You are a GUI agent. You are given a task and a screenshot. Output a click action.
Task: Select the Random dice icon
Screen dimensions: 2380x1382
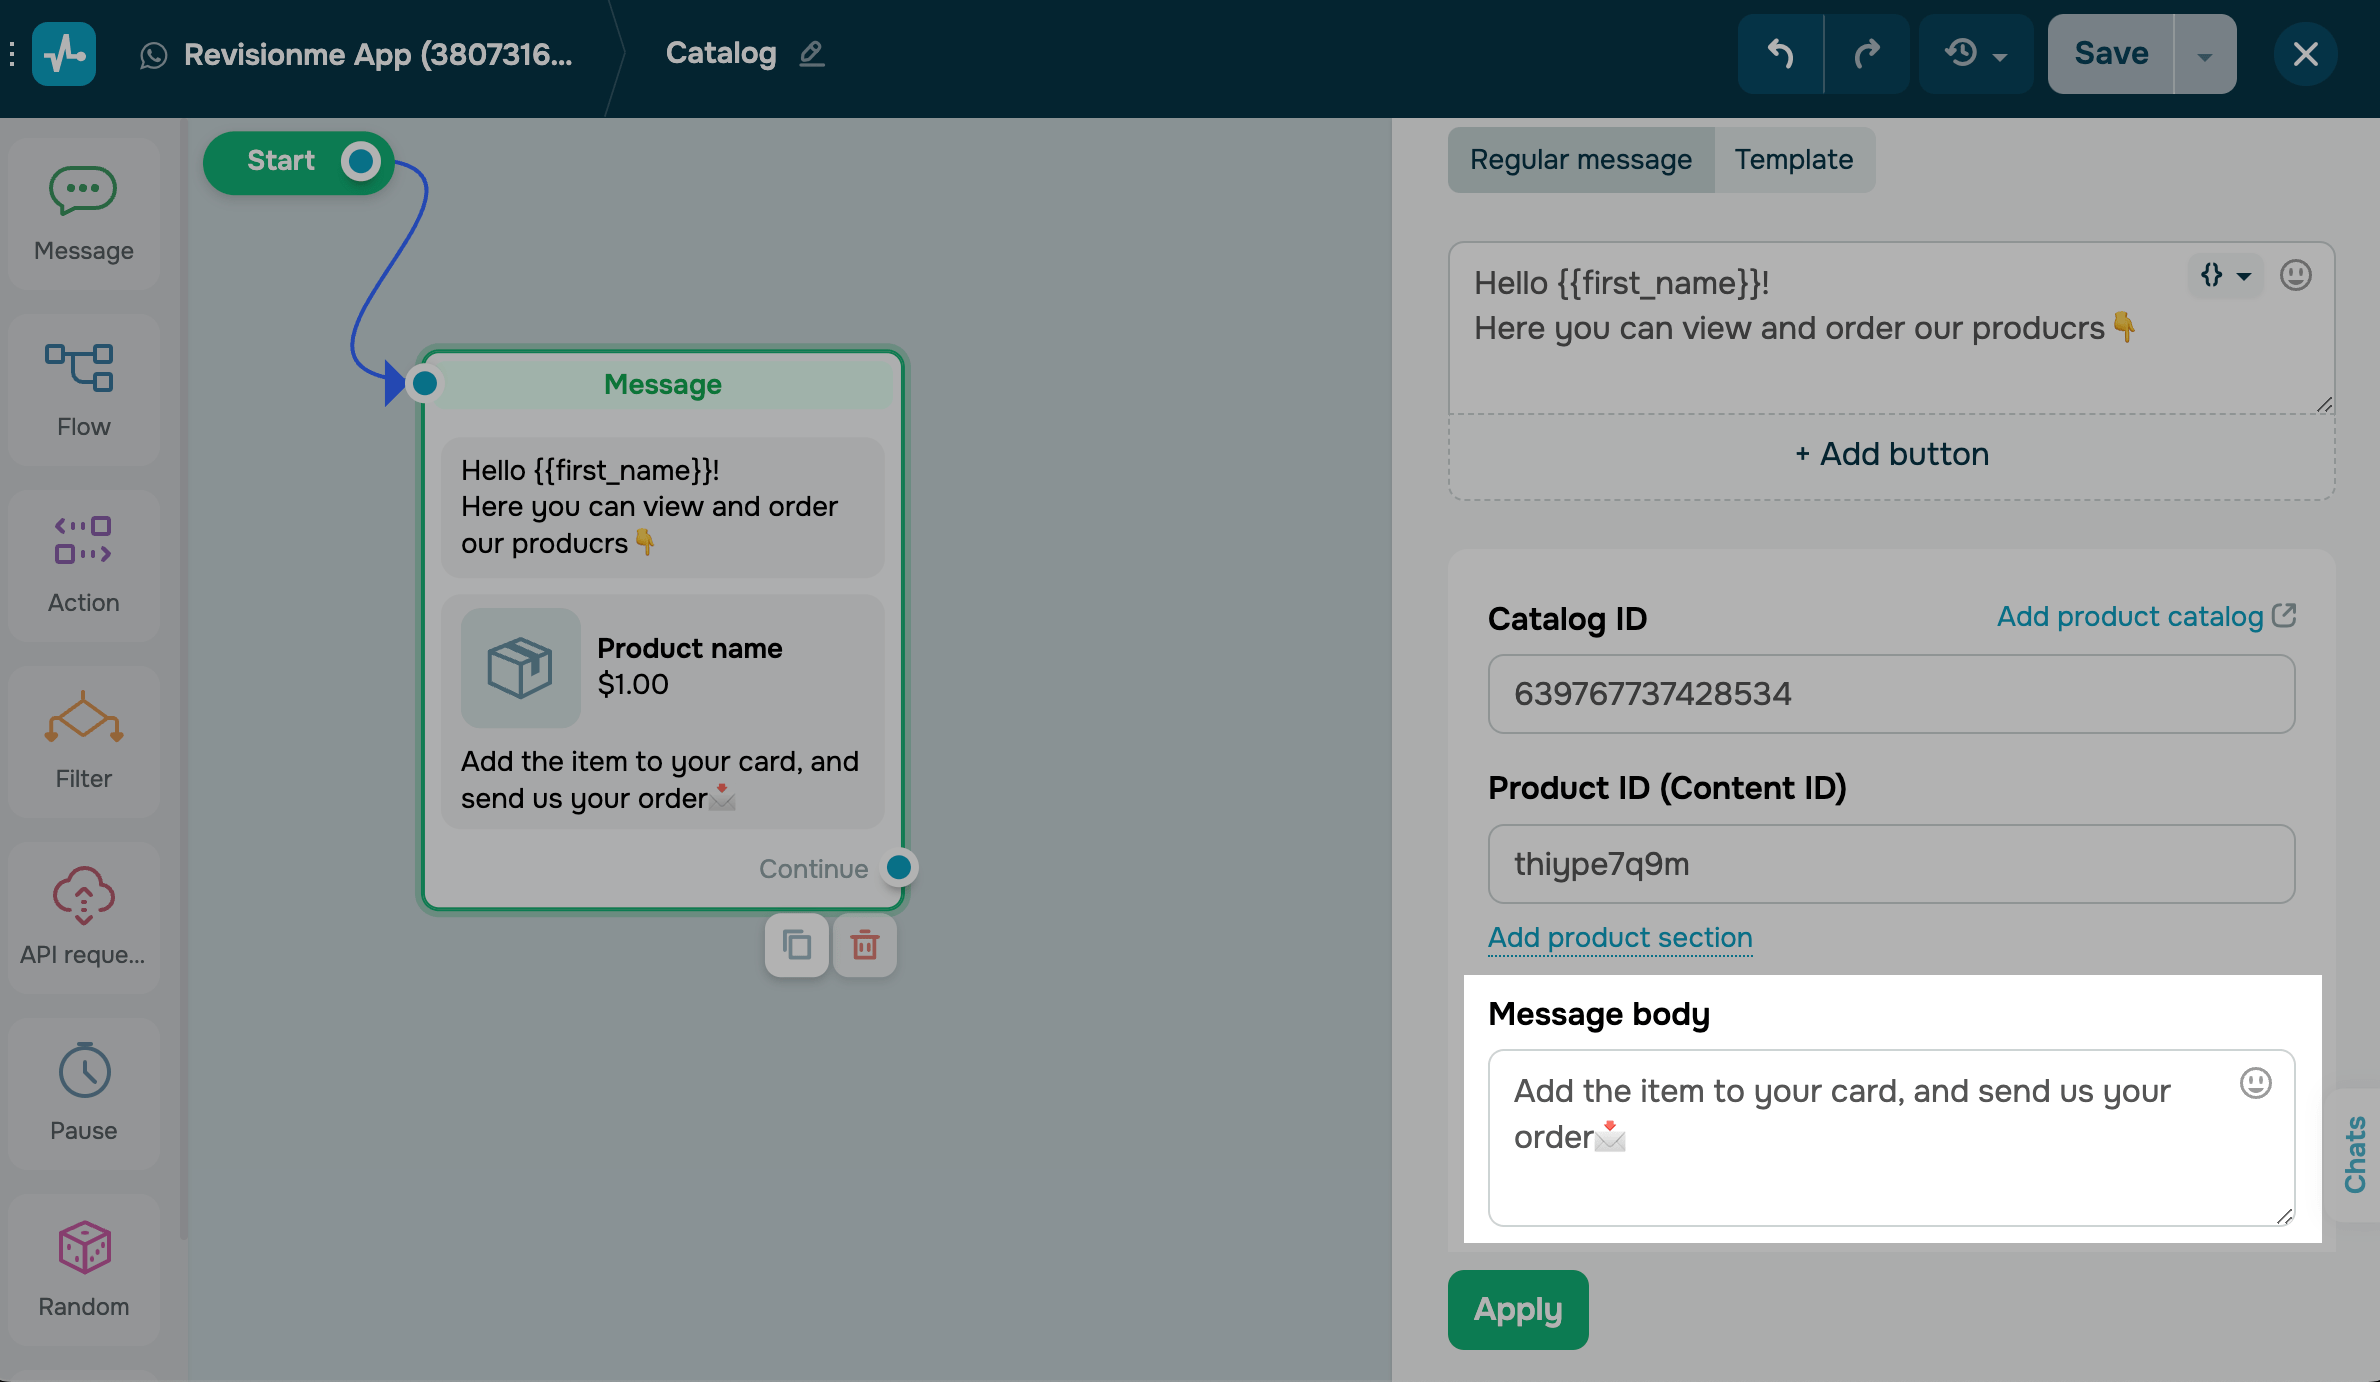coord(84,1247)
